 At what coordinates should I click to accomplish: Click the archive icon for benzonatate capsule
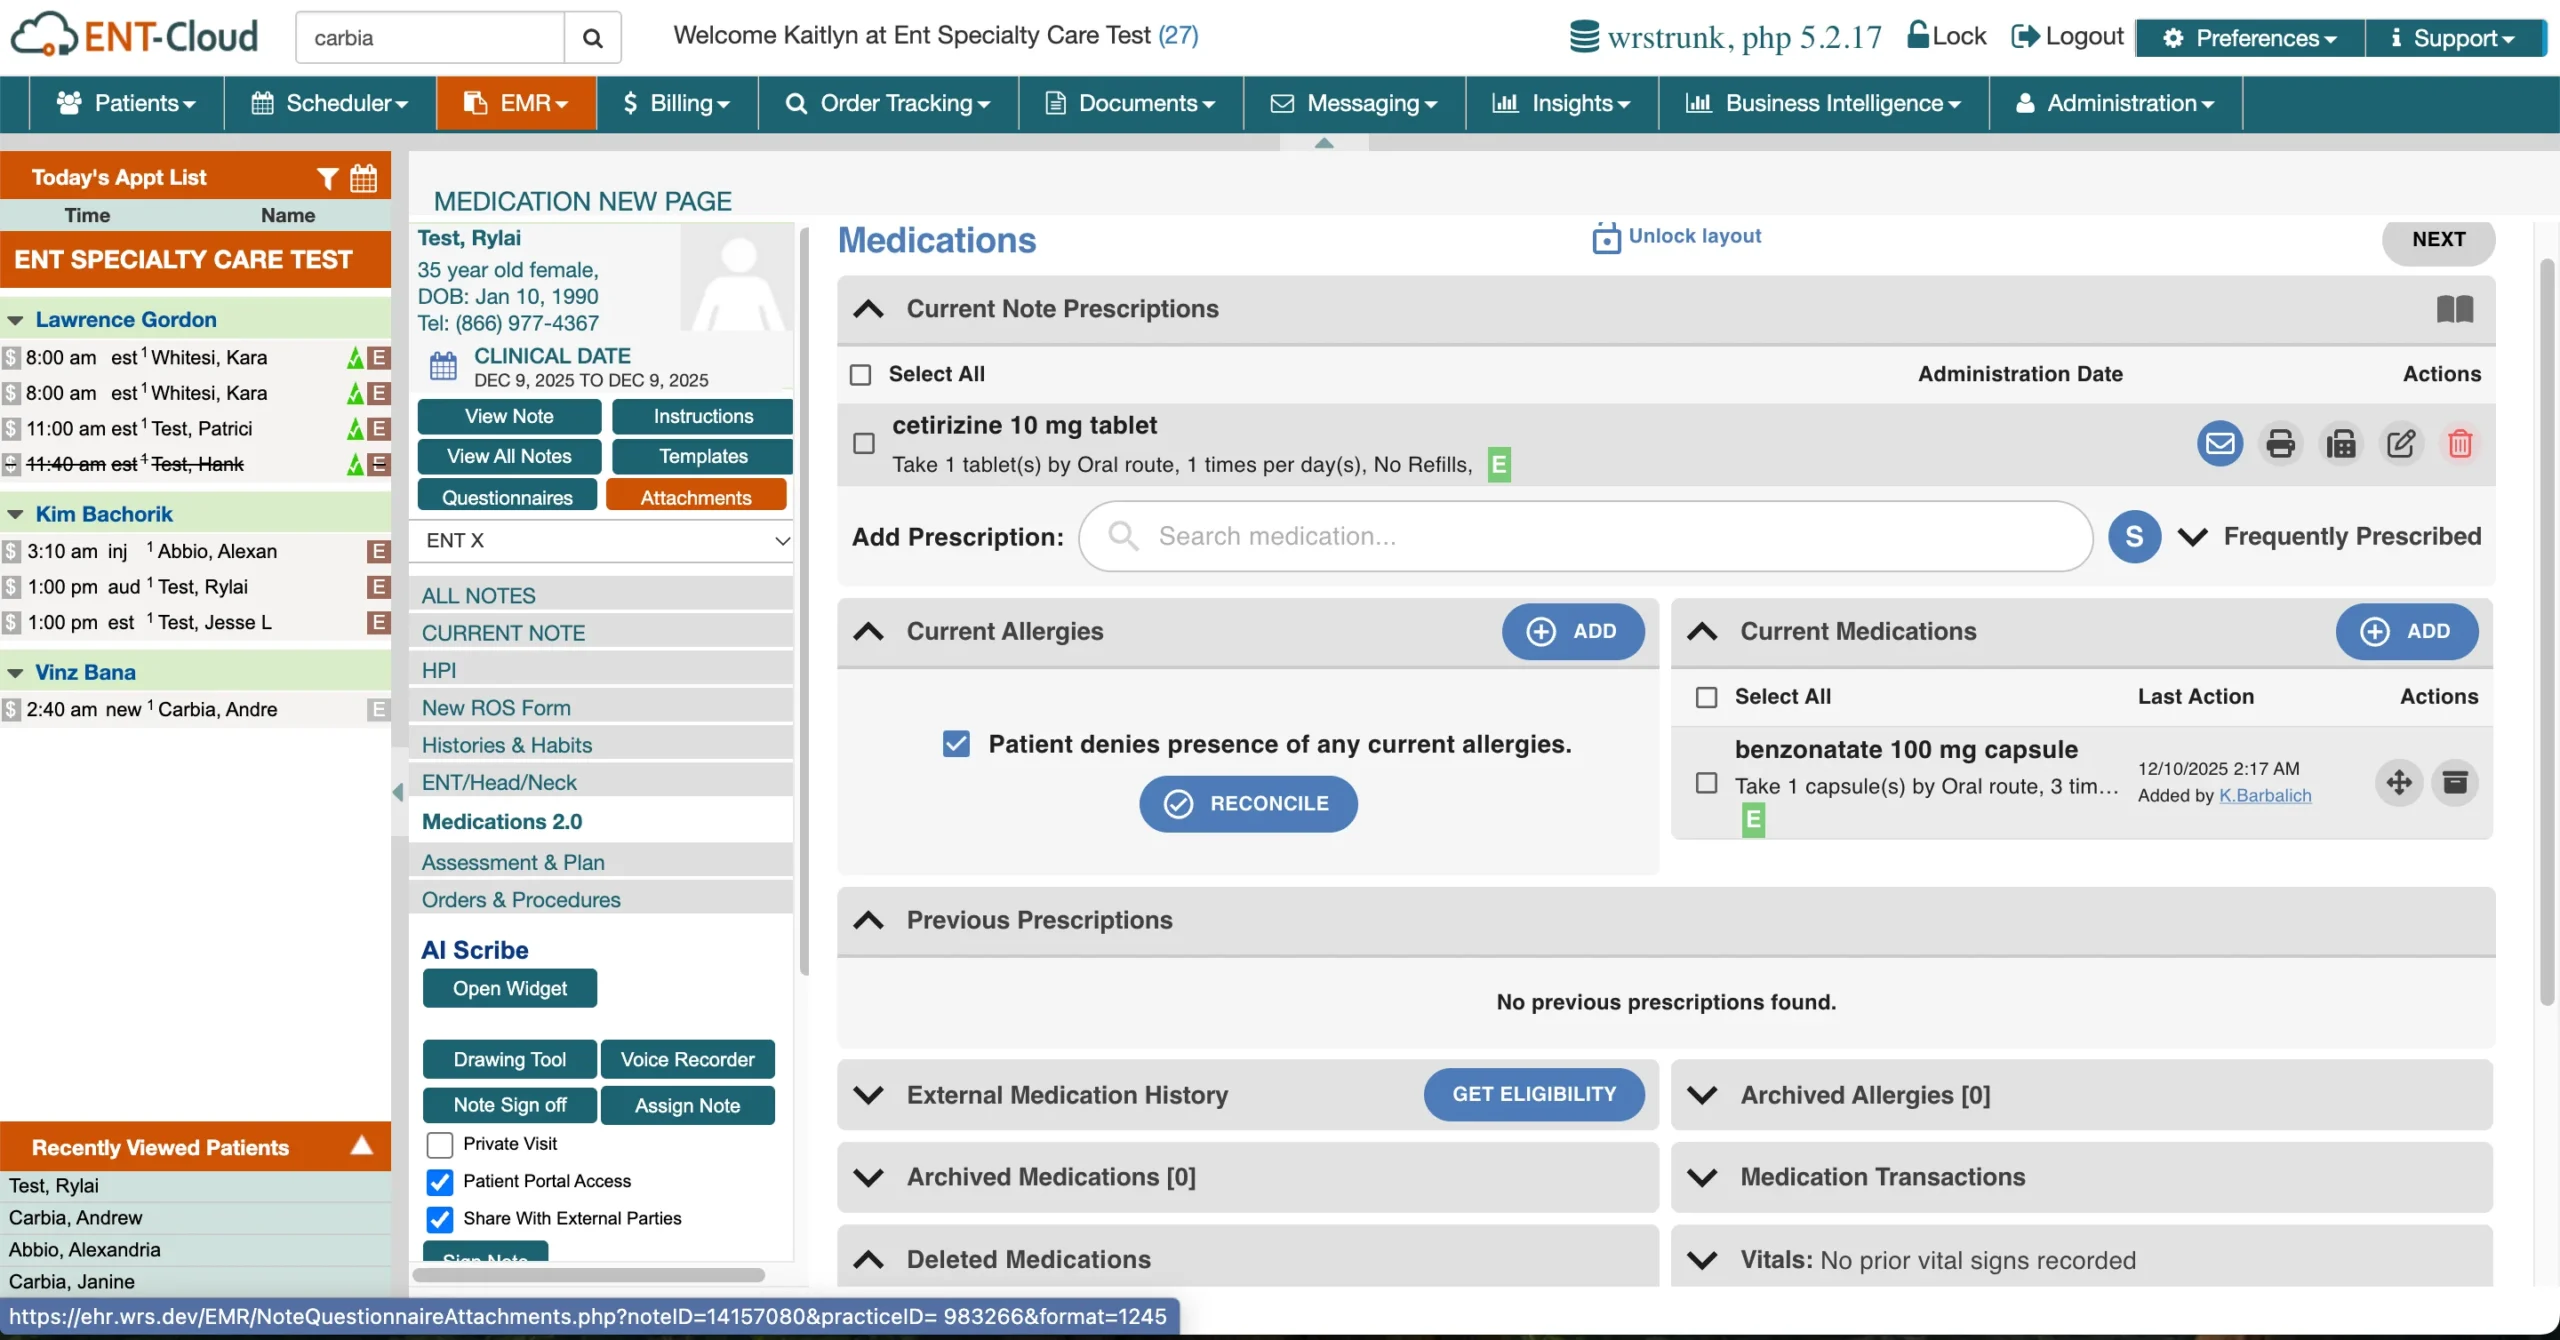[2455, 782]
